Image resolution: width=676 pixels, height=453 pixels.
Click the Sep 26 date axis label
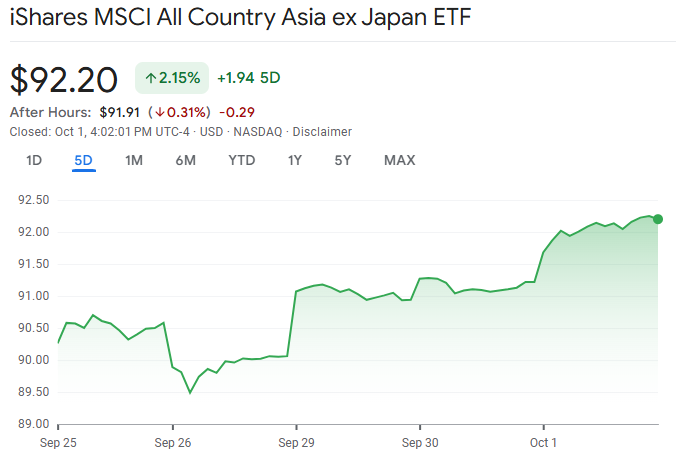point(173,441)
